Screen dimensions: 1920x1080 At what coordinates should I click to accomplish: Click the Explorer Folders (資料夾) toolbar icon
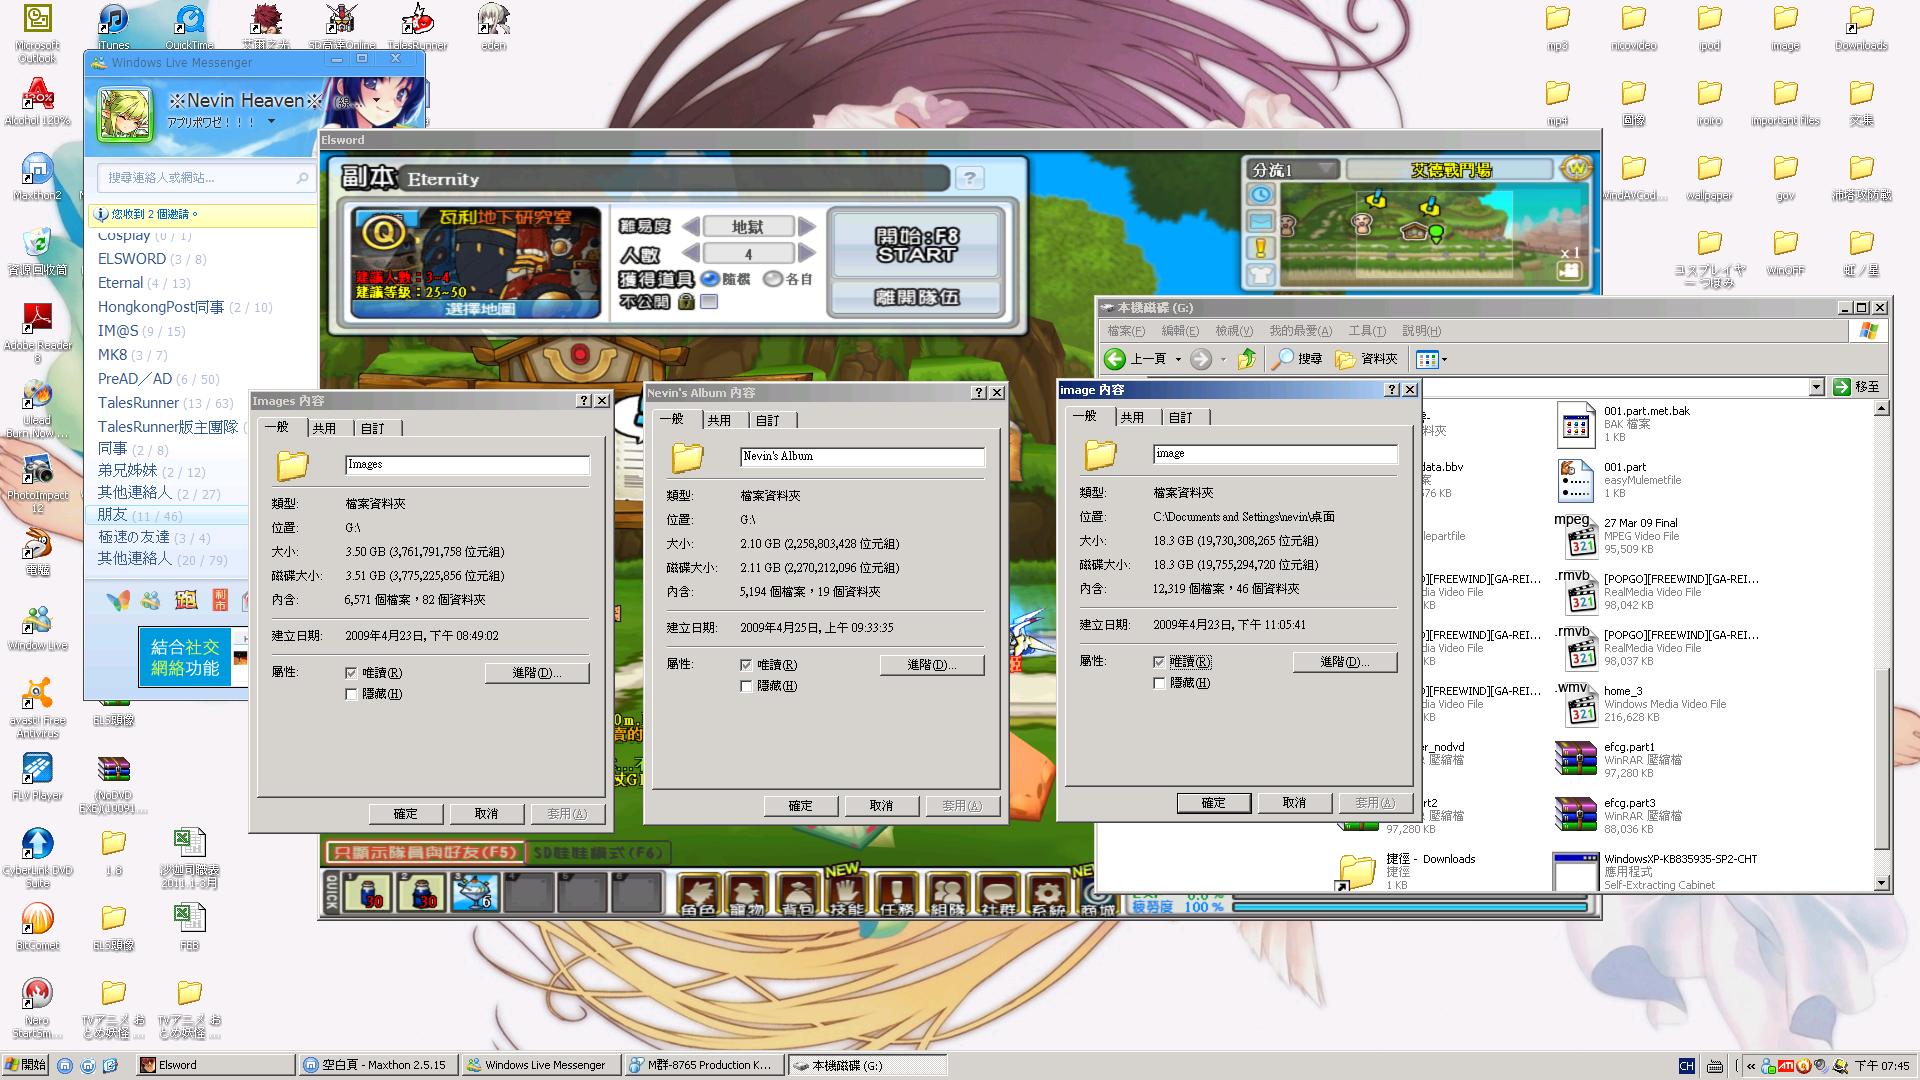[x=1347, y=359]
